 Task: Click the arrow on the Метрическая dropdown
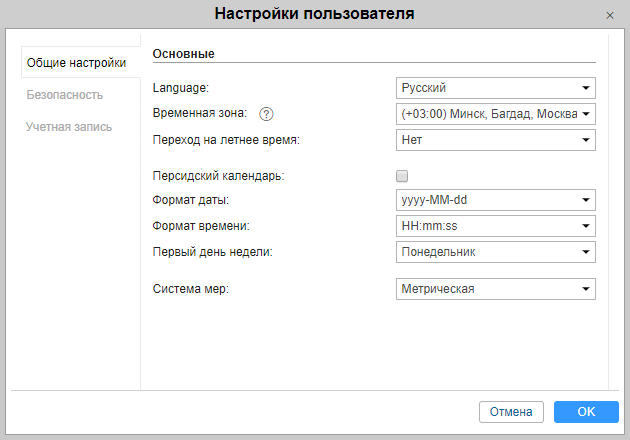pyautogui.click(x=586, y=289)
